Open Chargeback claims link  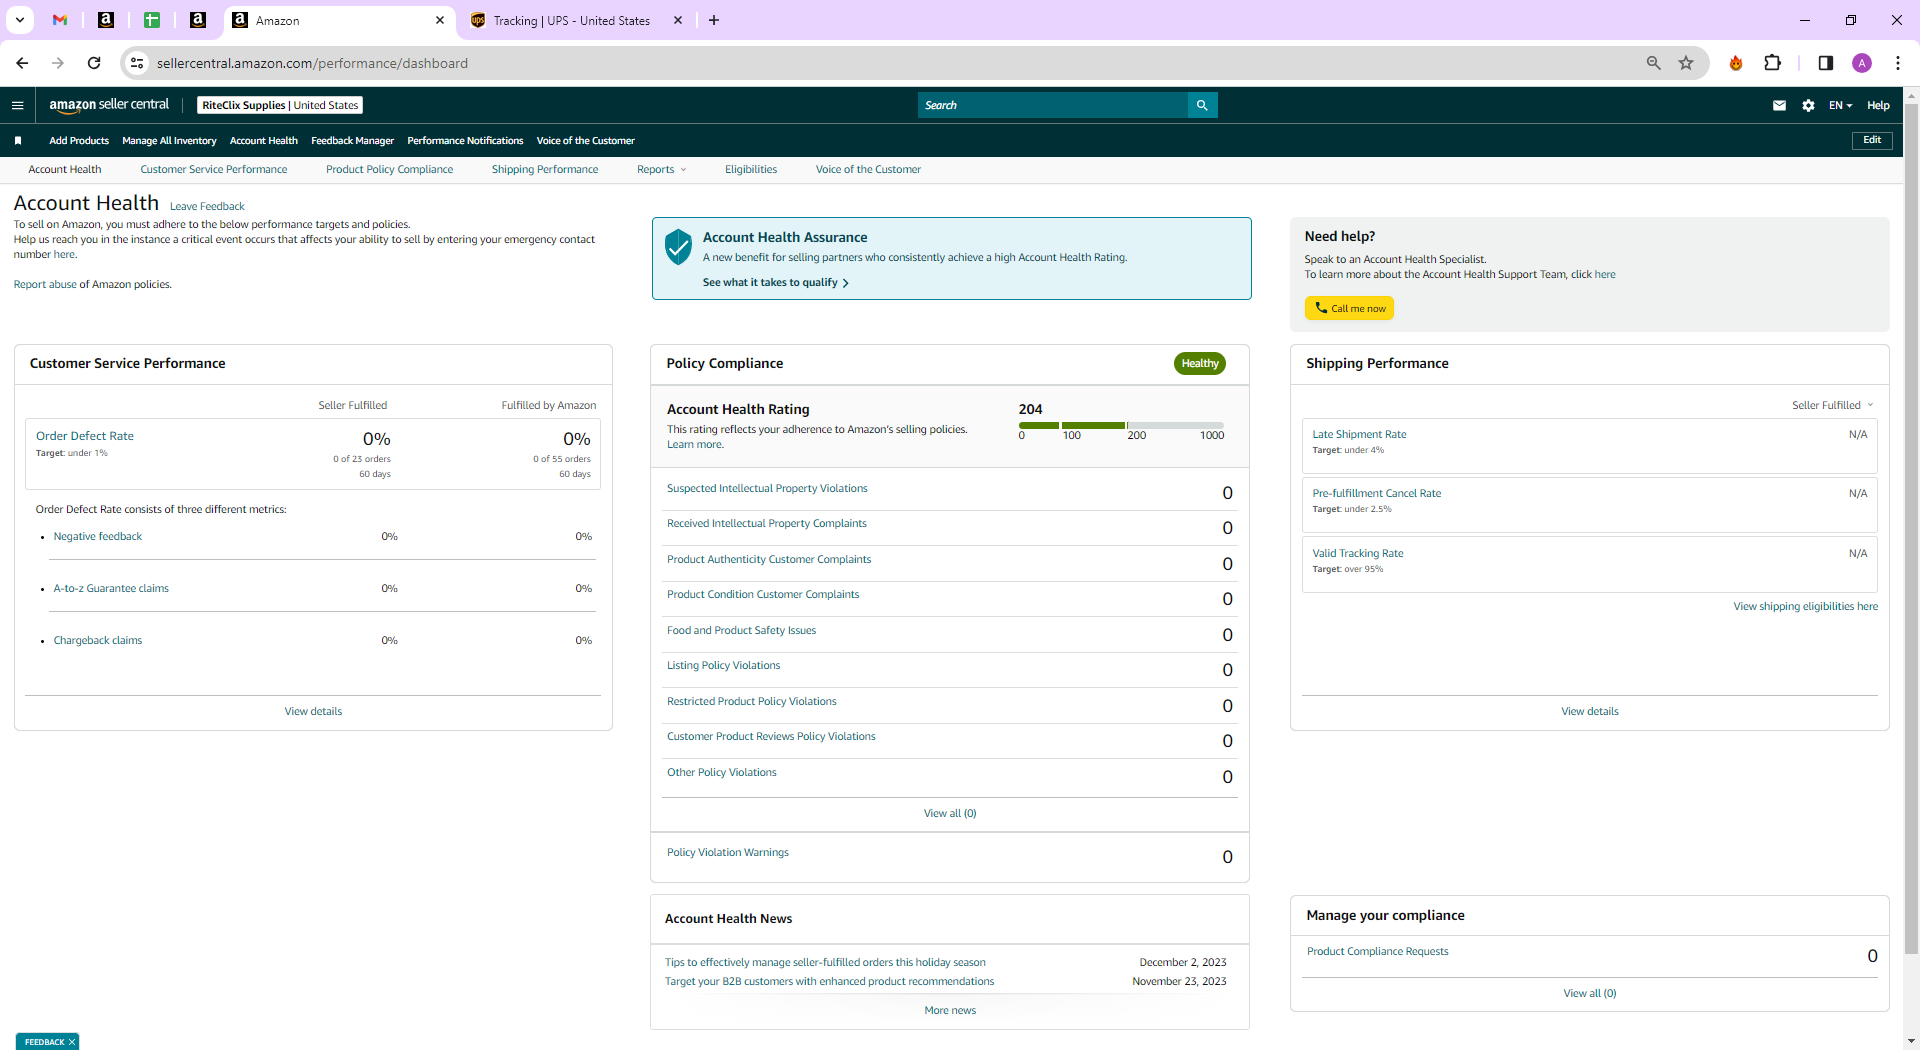[x=98, y=641]
